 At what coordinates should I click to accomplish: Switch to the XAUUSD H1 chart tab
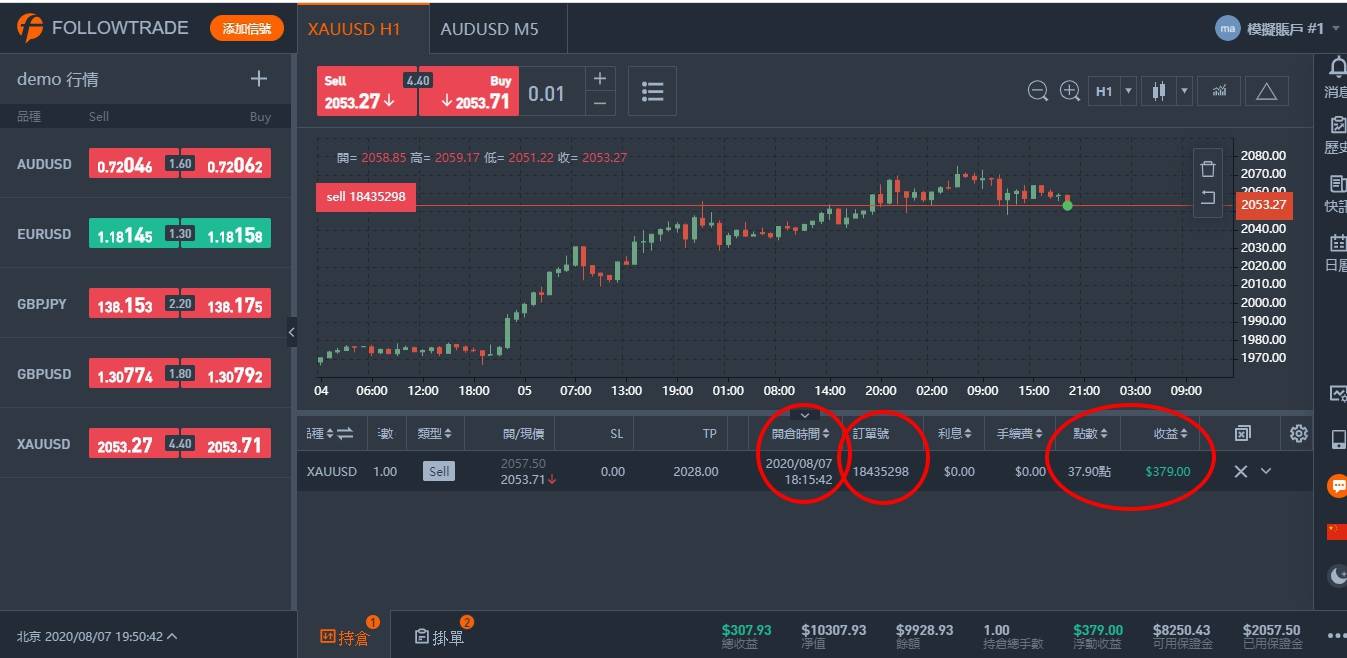(x=363, y=29)
